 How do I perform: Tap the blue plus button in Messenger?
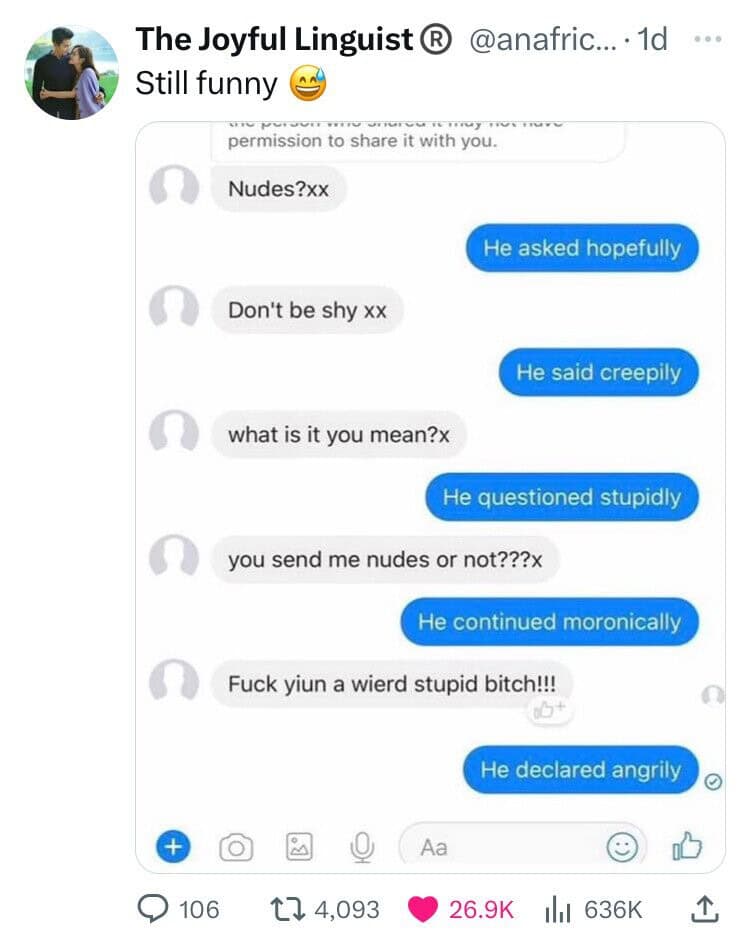coord(173,846)
